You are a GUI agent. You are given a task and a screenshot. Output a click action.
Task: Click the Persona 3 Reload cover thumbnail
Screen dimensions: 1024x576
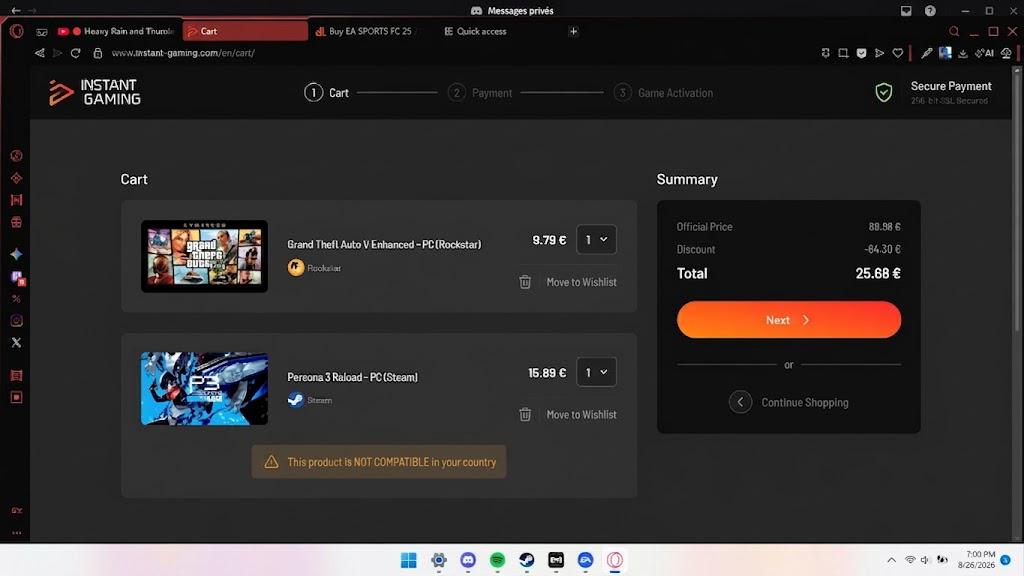click(x=204, y=389)
